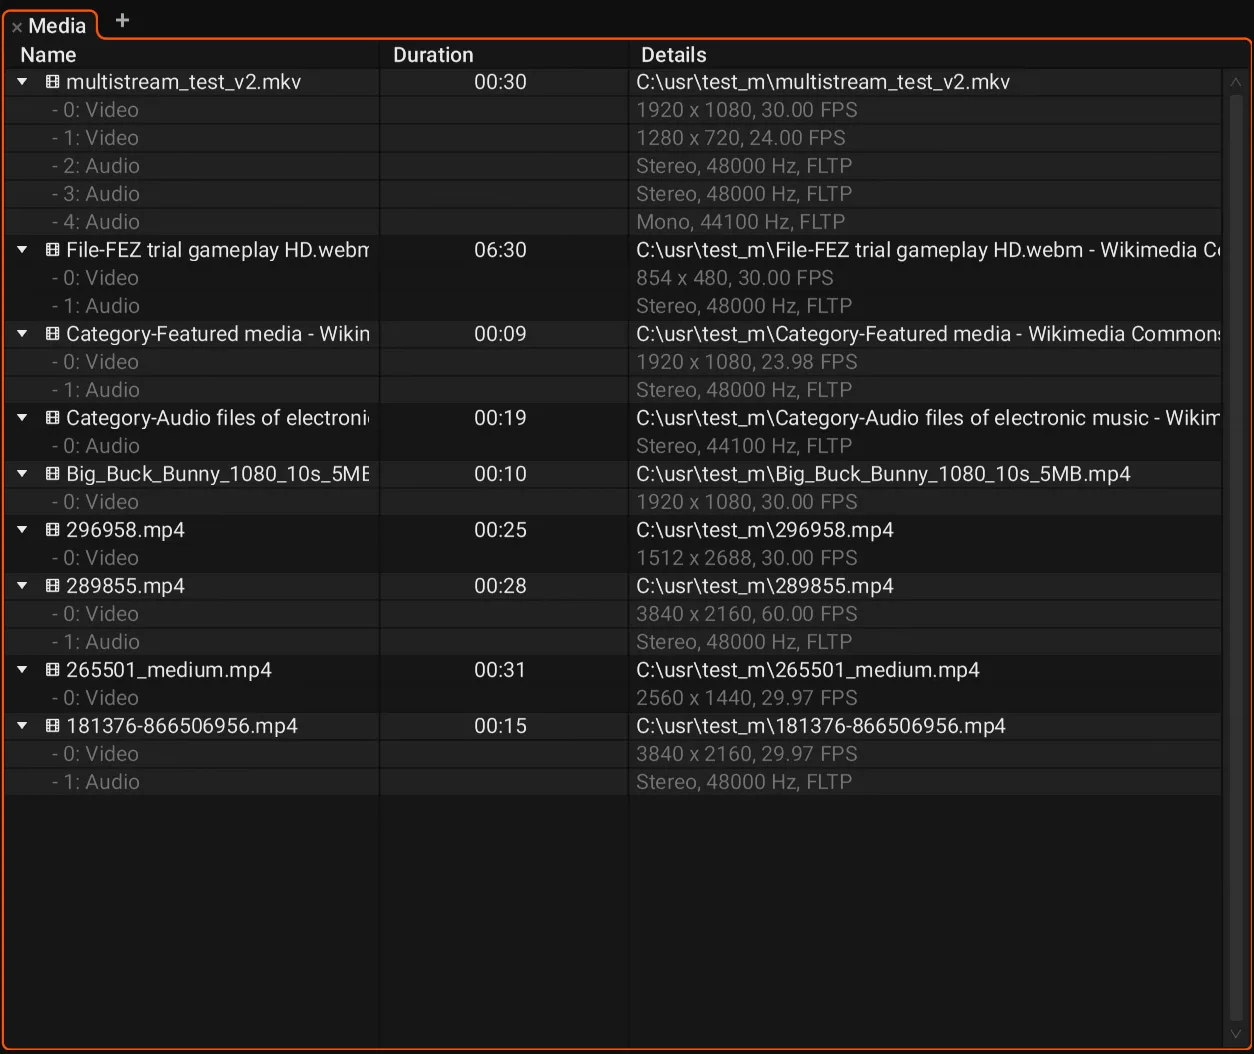Select stream '0: Video' of multistream_test_v2.mkv
1254x1054 pixels.
[95, 110]
